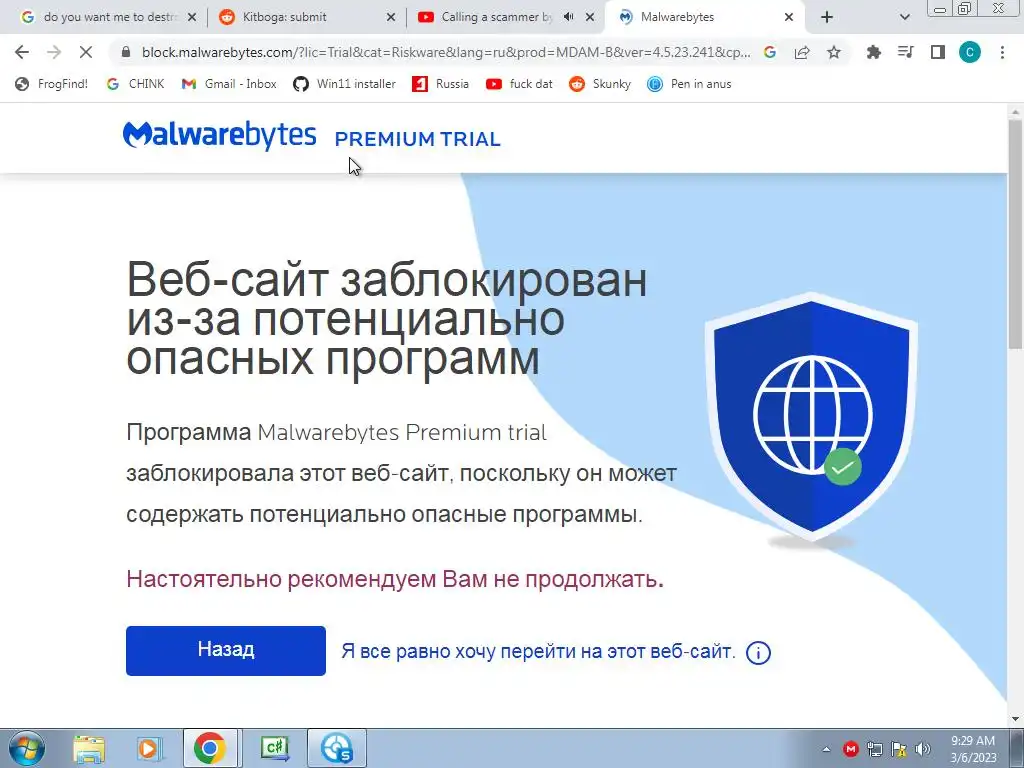Open Windows Explorer from the taskbar
Viewport: 1024px width, 768px height.
89,748
